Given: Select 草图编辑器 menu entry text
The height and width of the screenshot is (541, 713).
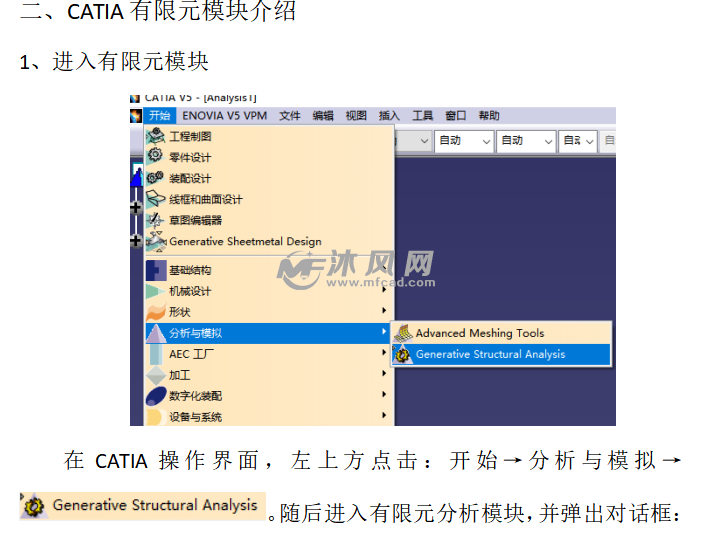Looking at the screenshot, I should tap(196, 220).
